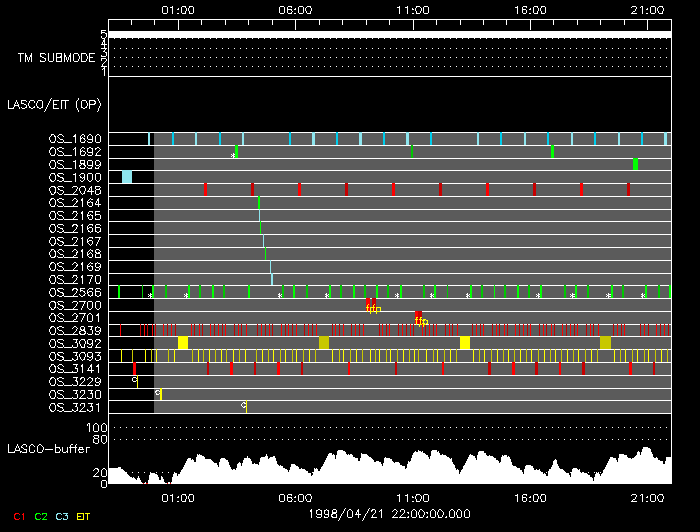Select the green block at the right of OS_1899
700x532 pixels.
coord(635,164)
